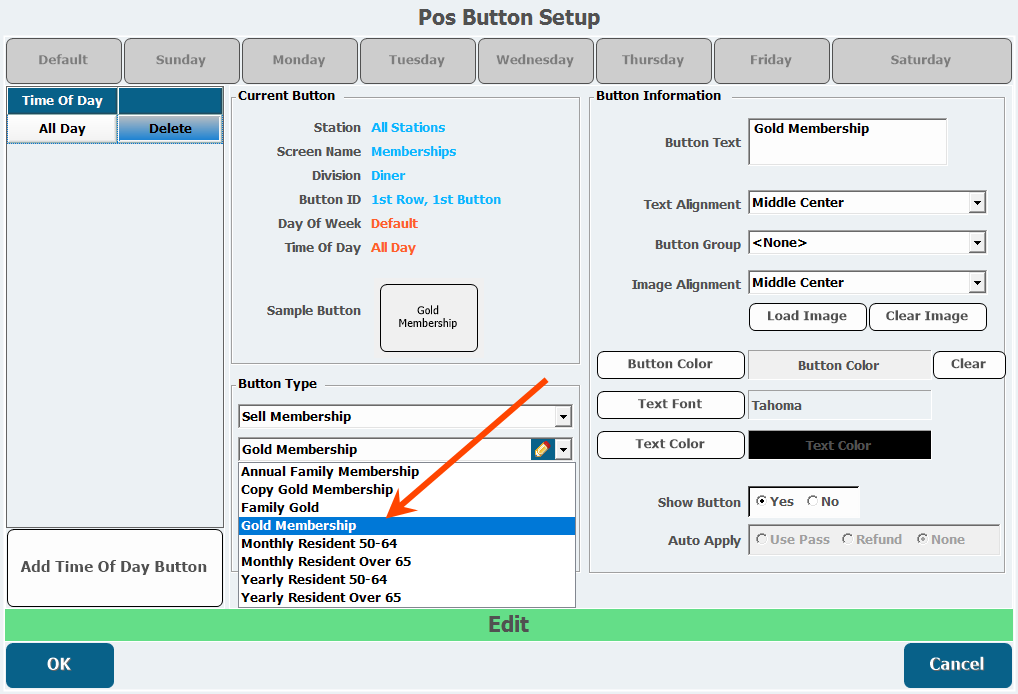Switch to the Thursday tab

point(654,60)
